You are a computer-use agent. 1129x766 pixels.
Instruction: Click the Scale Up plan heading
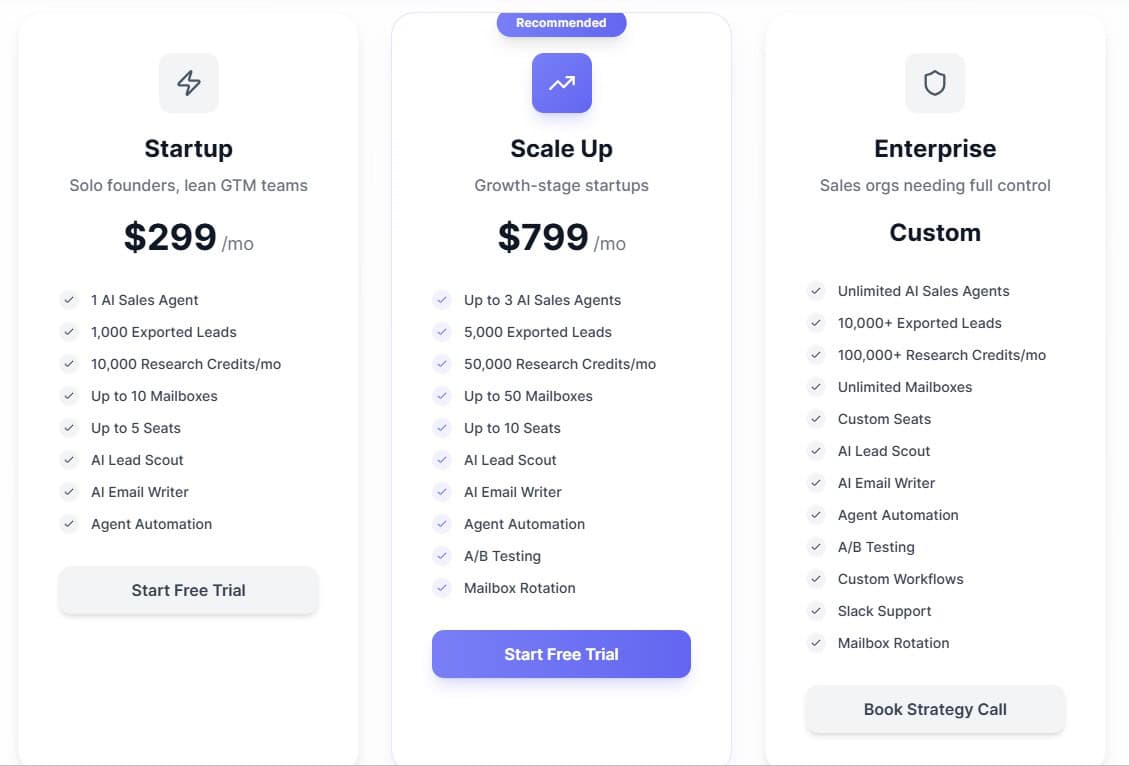click(x=561, y=148)
